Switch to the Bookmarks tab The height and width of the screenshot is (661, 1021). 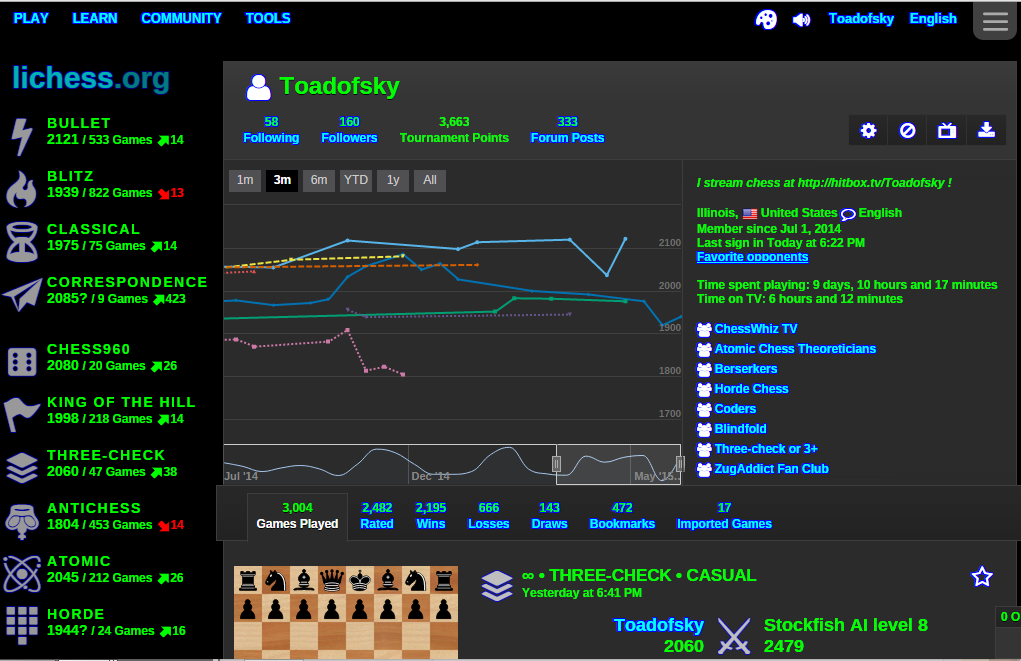[622, 514]
